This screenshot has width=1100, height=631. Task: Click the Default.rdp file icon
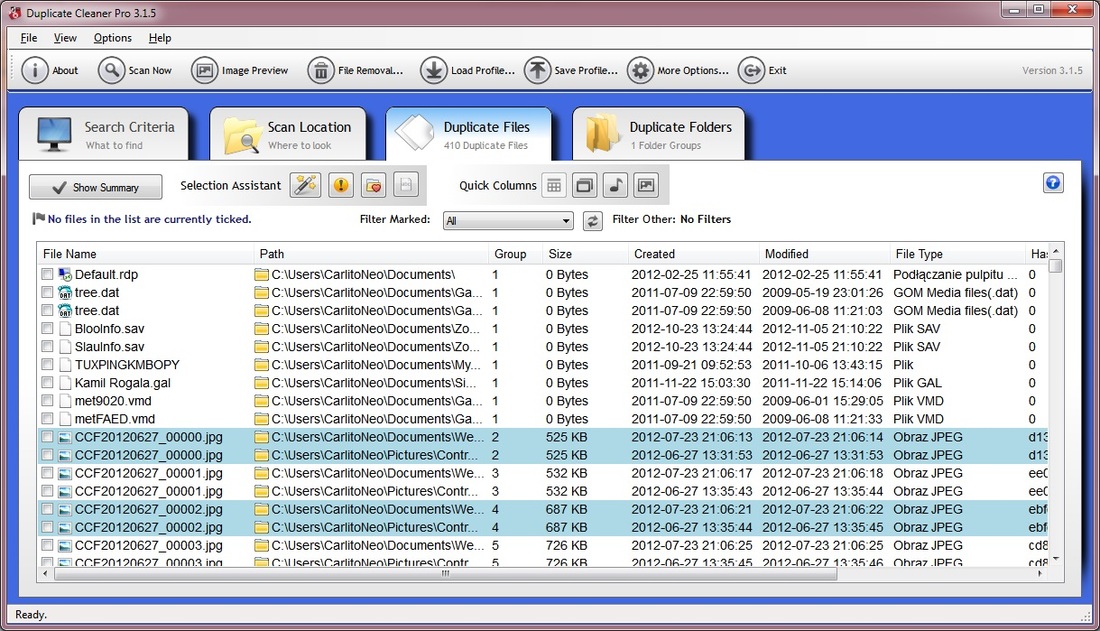65,274
